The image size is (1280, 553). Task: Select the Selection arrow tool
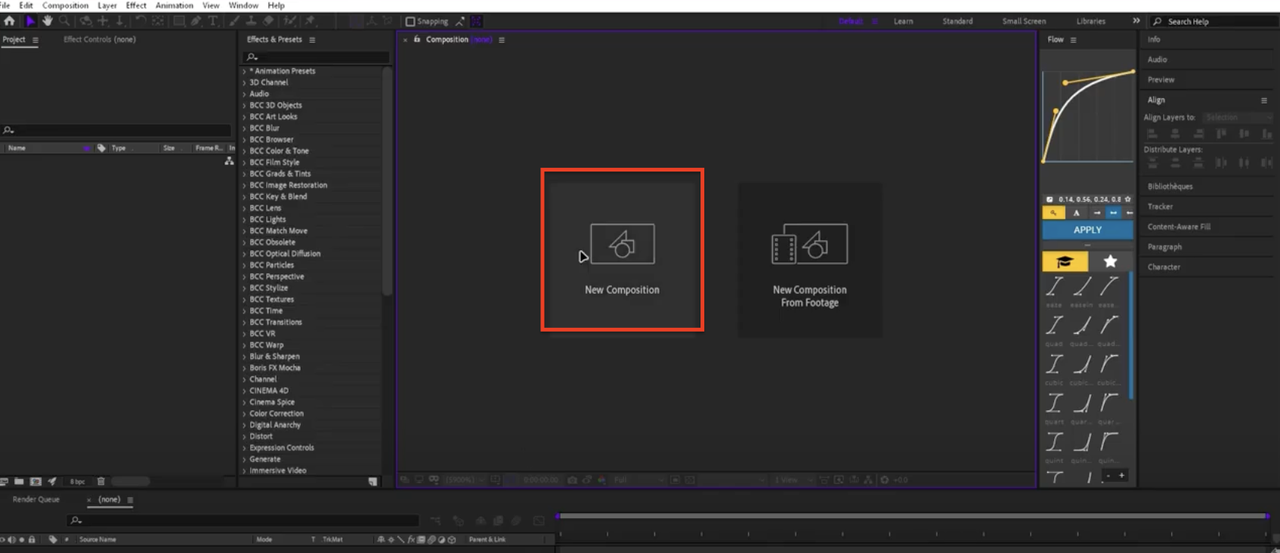tap(31, 21)
